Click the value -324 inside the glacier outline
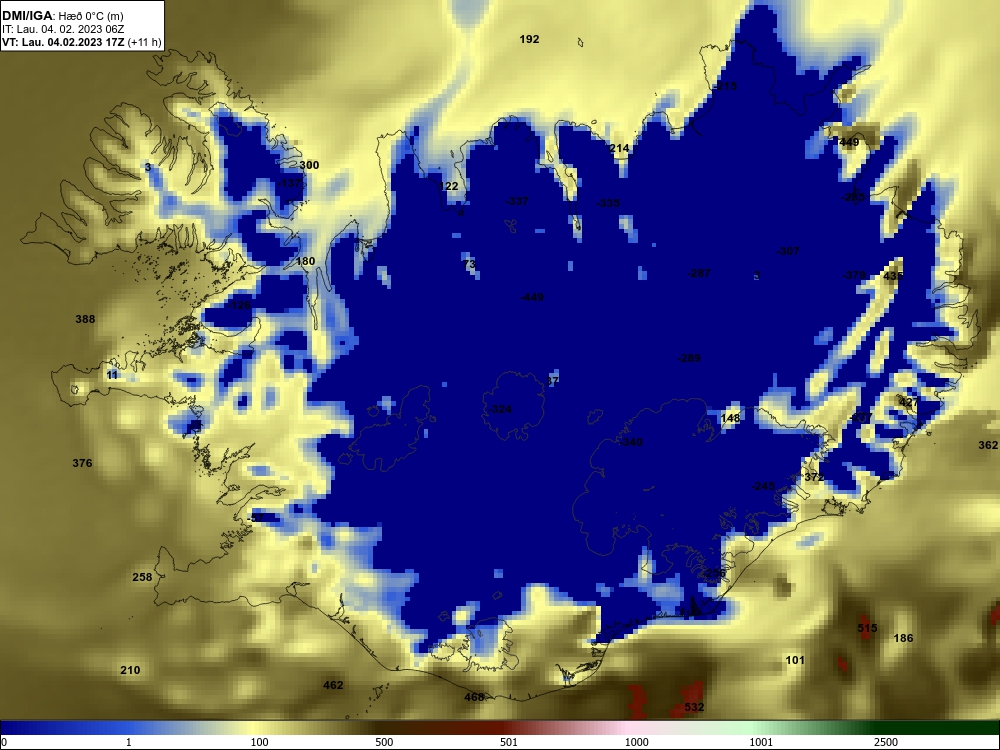The image size is (1000, 750). [500, 409]
